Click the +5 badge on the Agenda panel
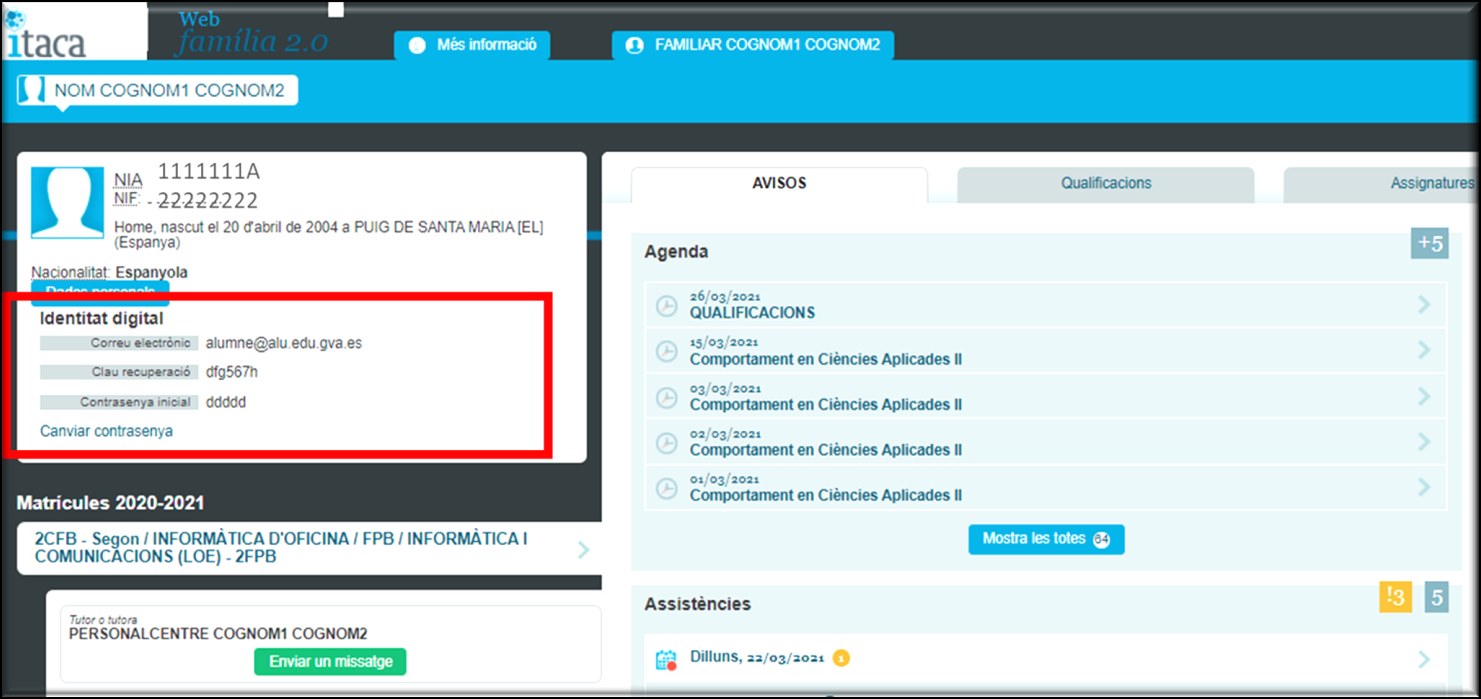This screenshot has width=1481, height=699. click(1429, 243)
